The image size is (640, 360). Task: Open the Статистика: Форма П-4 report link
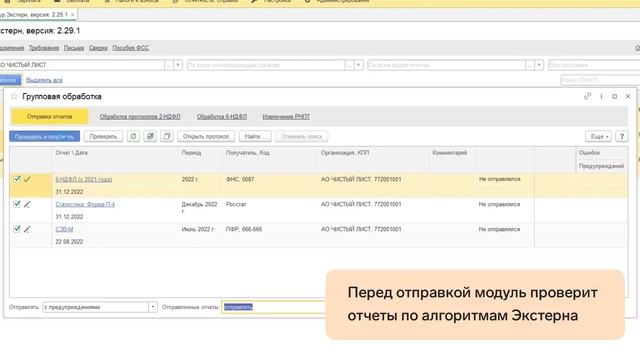[85, 204]
